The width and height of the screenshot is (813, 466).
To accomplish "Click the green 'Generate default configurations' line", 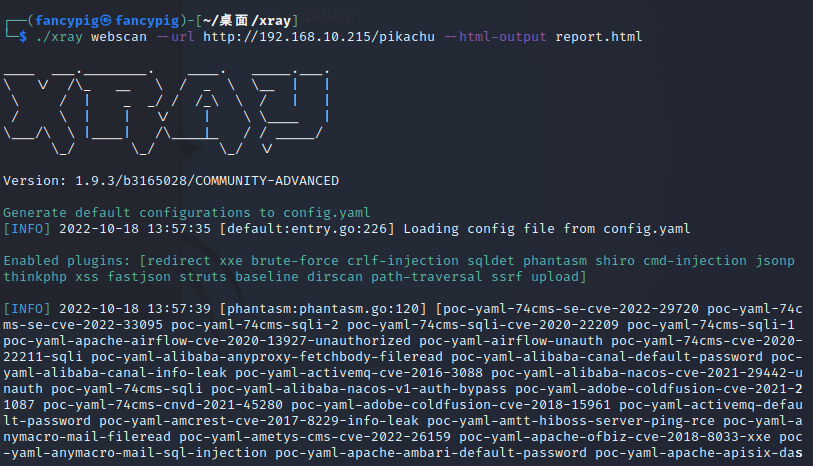I will [x=186, y=212].
